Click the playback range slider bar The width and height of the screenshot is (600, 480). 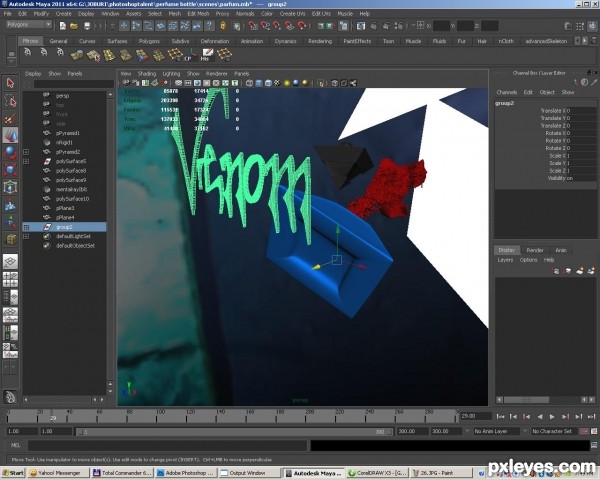234,432
